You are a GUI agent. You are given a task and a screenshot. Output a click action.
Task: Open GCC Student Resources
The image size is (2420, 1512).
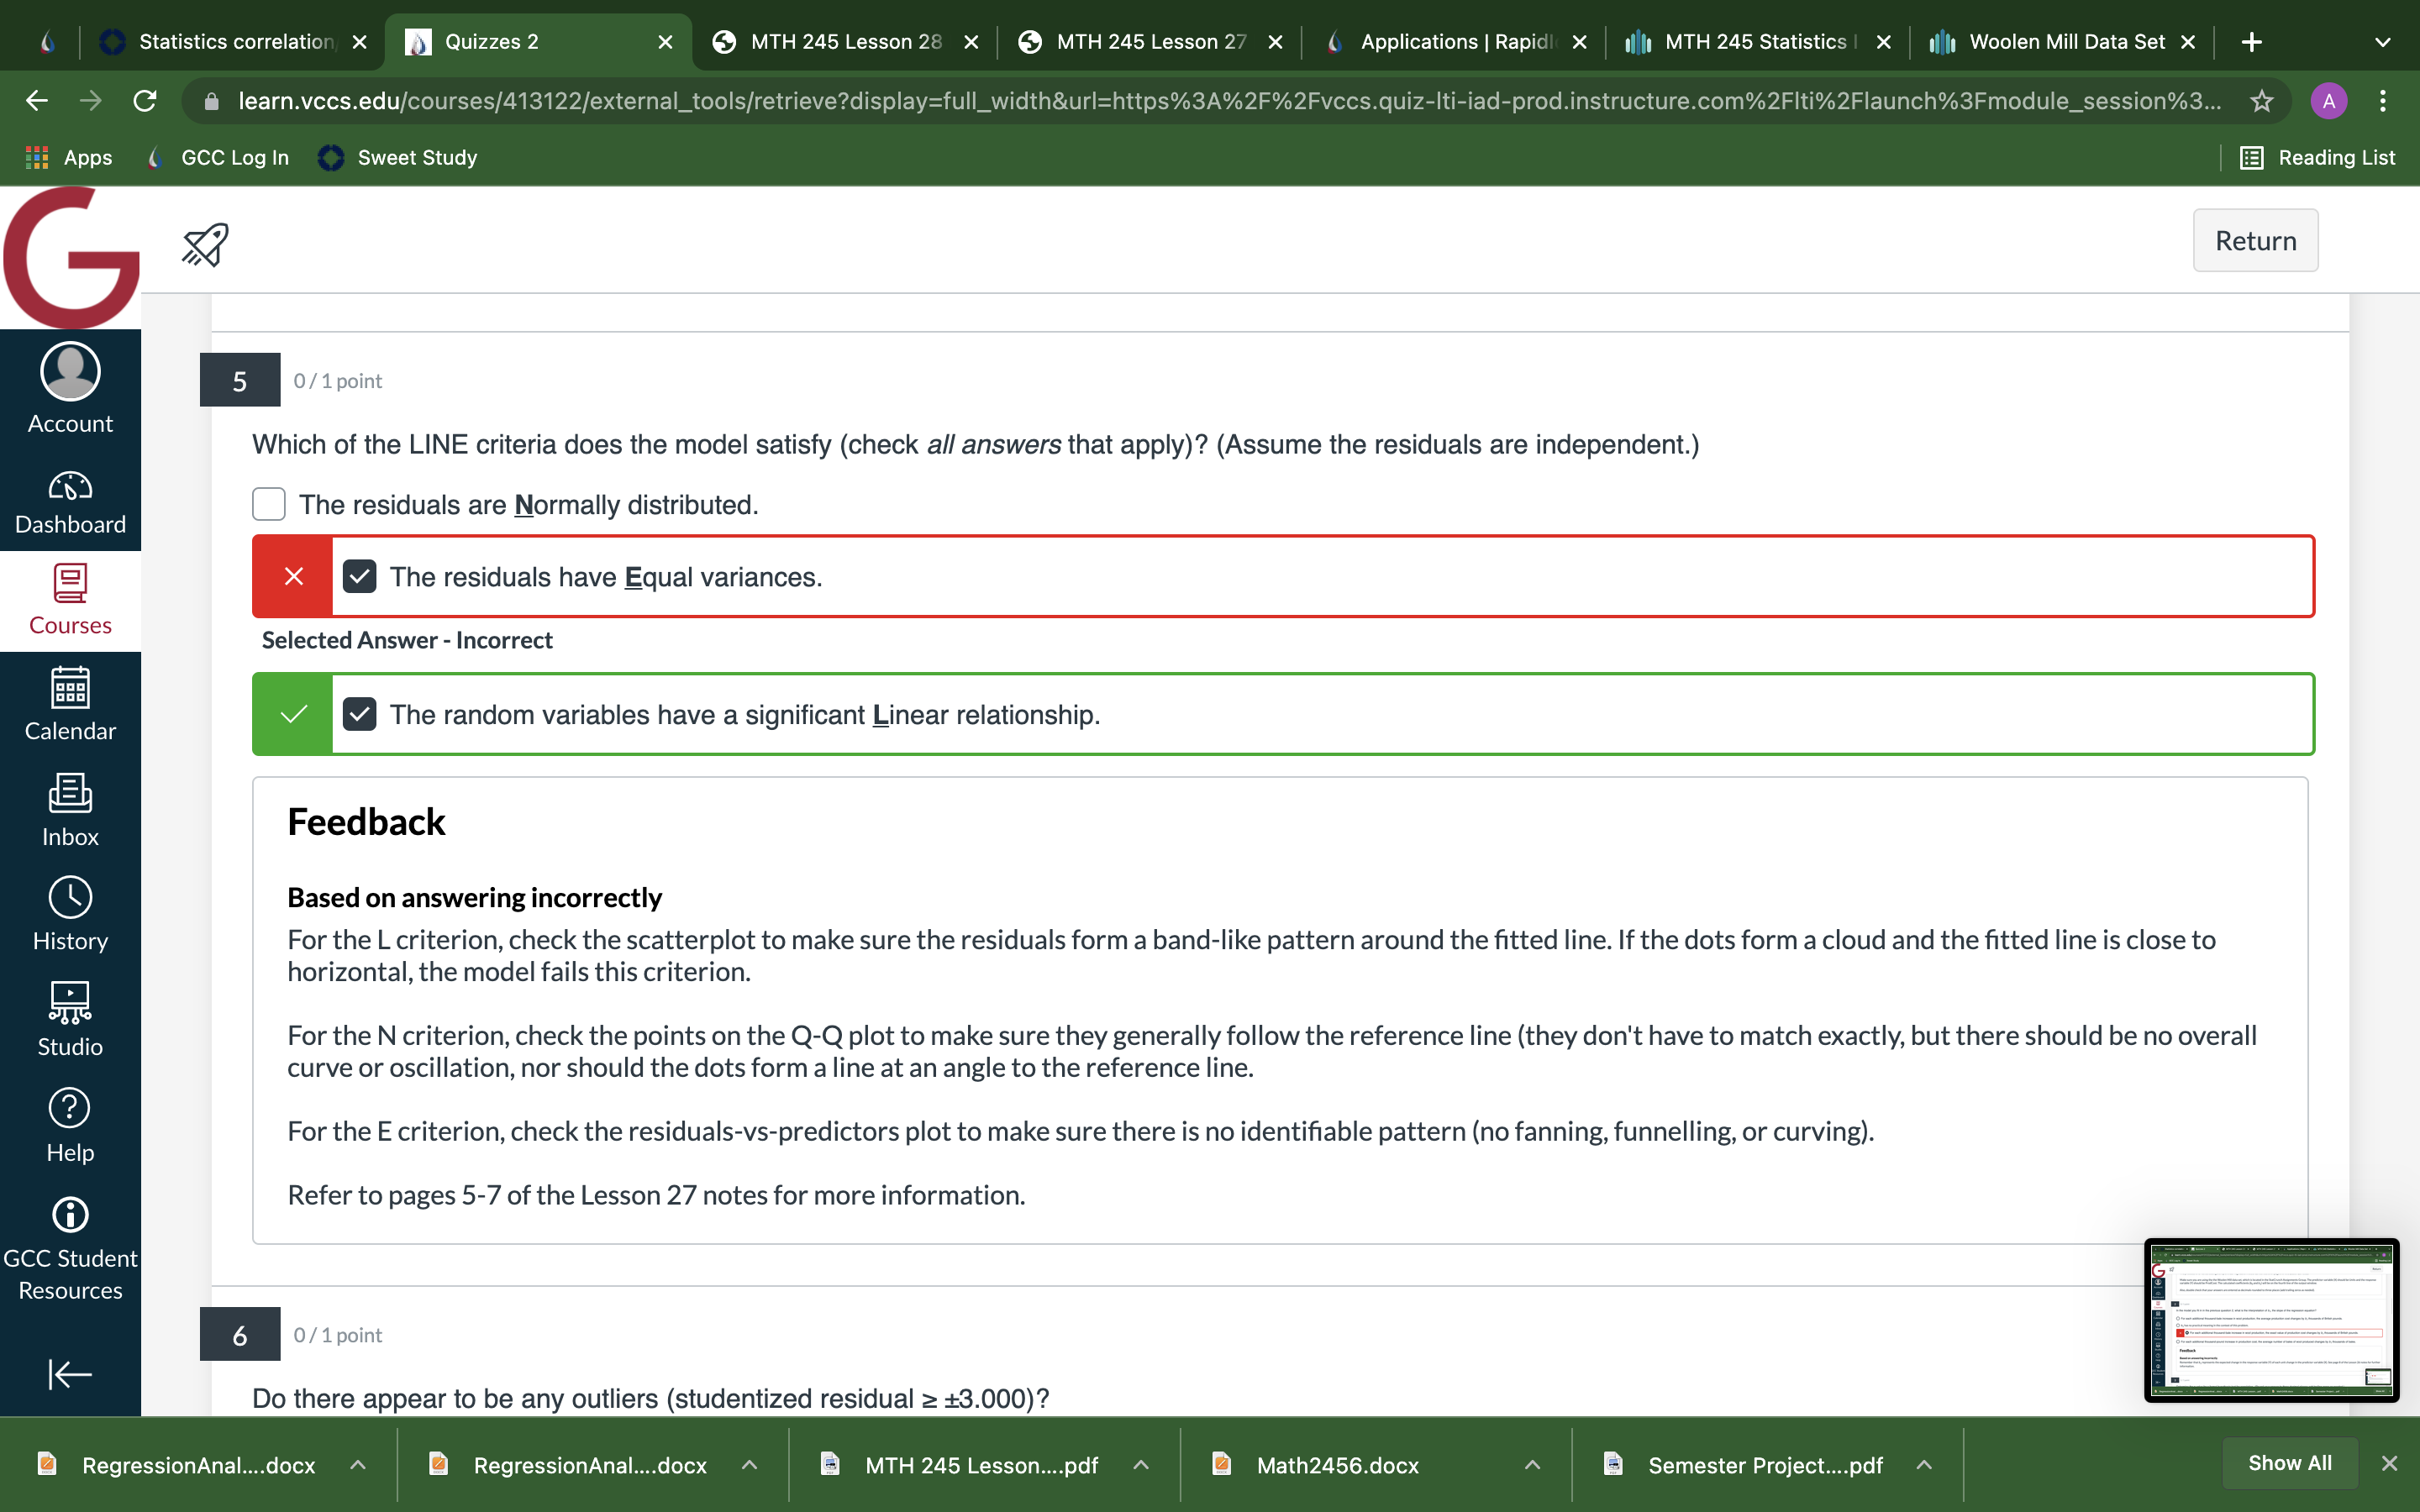coord(70,1249)
